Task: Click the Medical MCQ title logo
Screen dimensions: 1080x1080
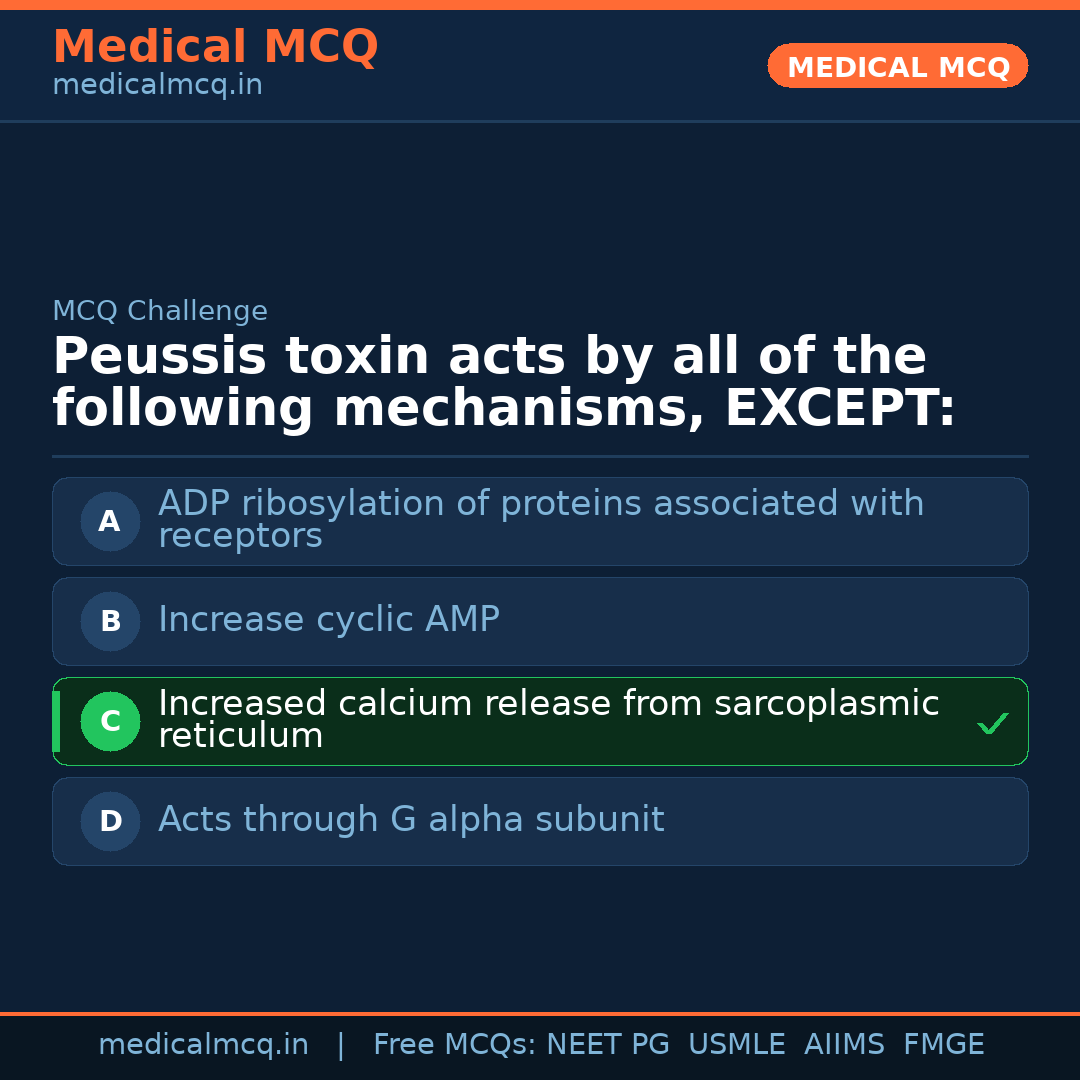Action: 215,47
